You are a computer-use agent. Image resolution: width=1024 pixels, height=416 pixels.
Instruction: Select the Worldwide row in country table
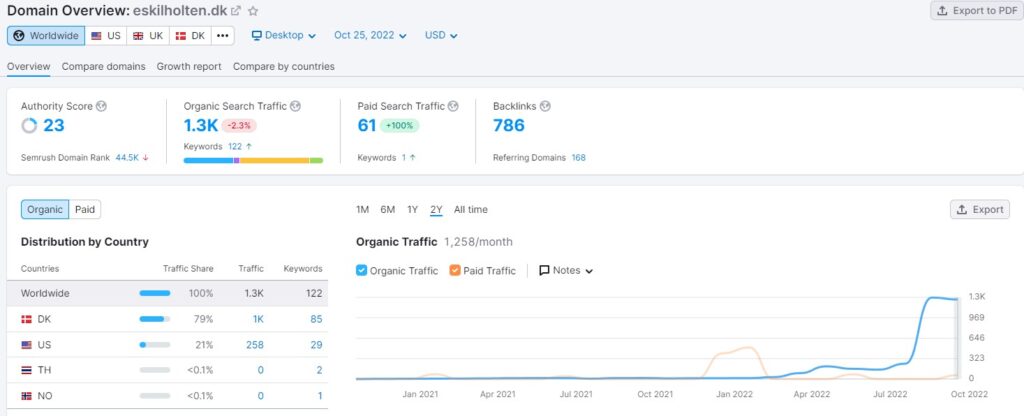(x=167, y=293)
